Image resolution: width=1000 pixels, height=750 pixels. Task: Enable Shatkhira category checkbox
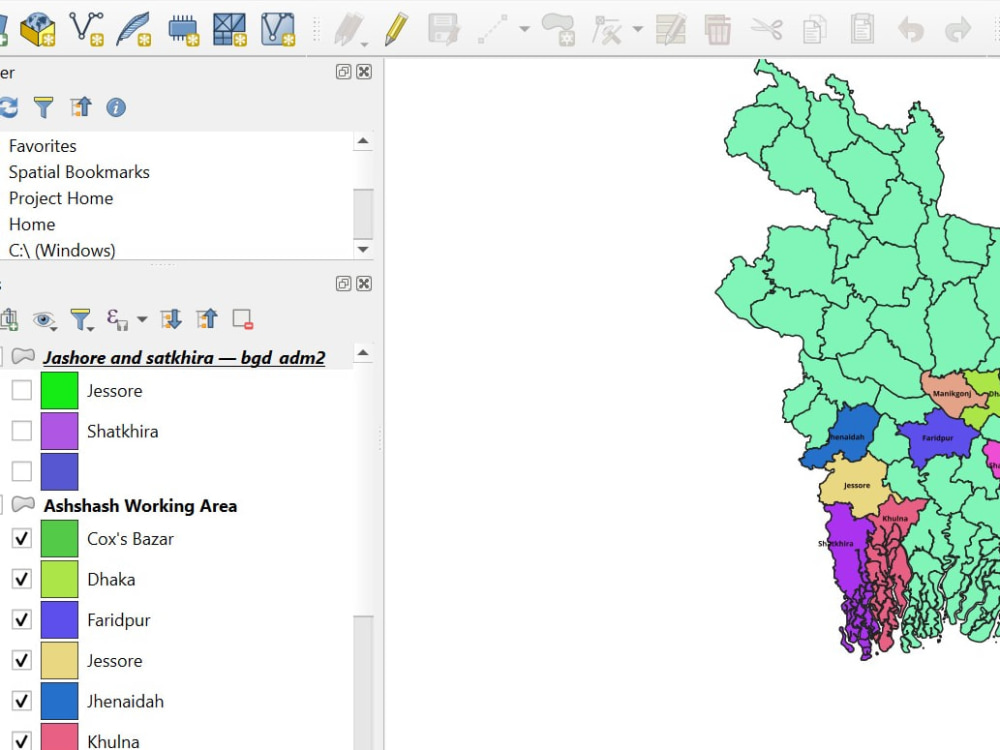[22, 430]
